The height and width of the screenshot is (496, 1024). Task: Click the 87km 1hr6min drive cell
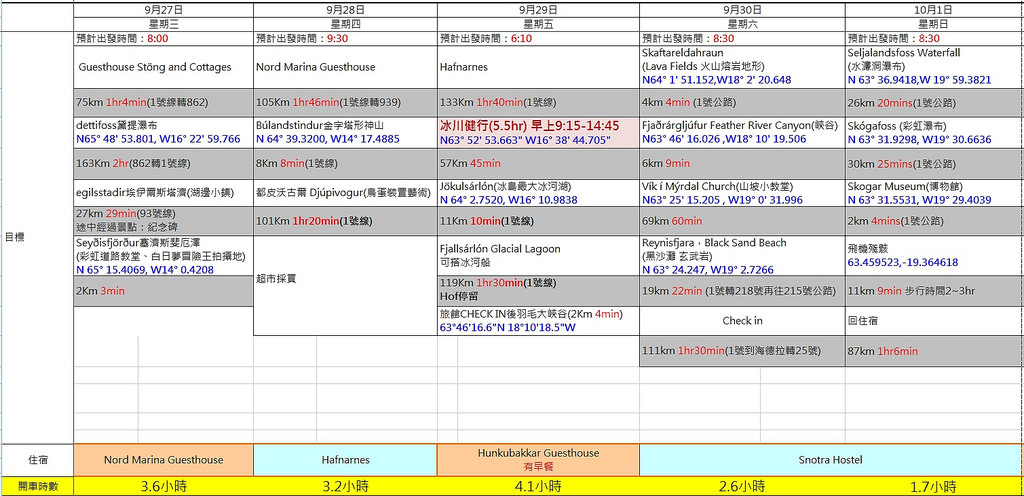click(x=935, y=351)
